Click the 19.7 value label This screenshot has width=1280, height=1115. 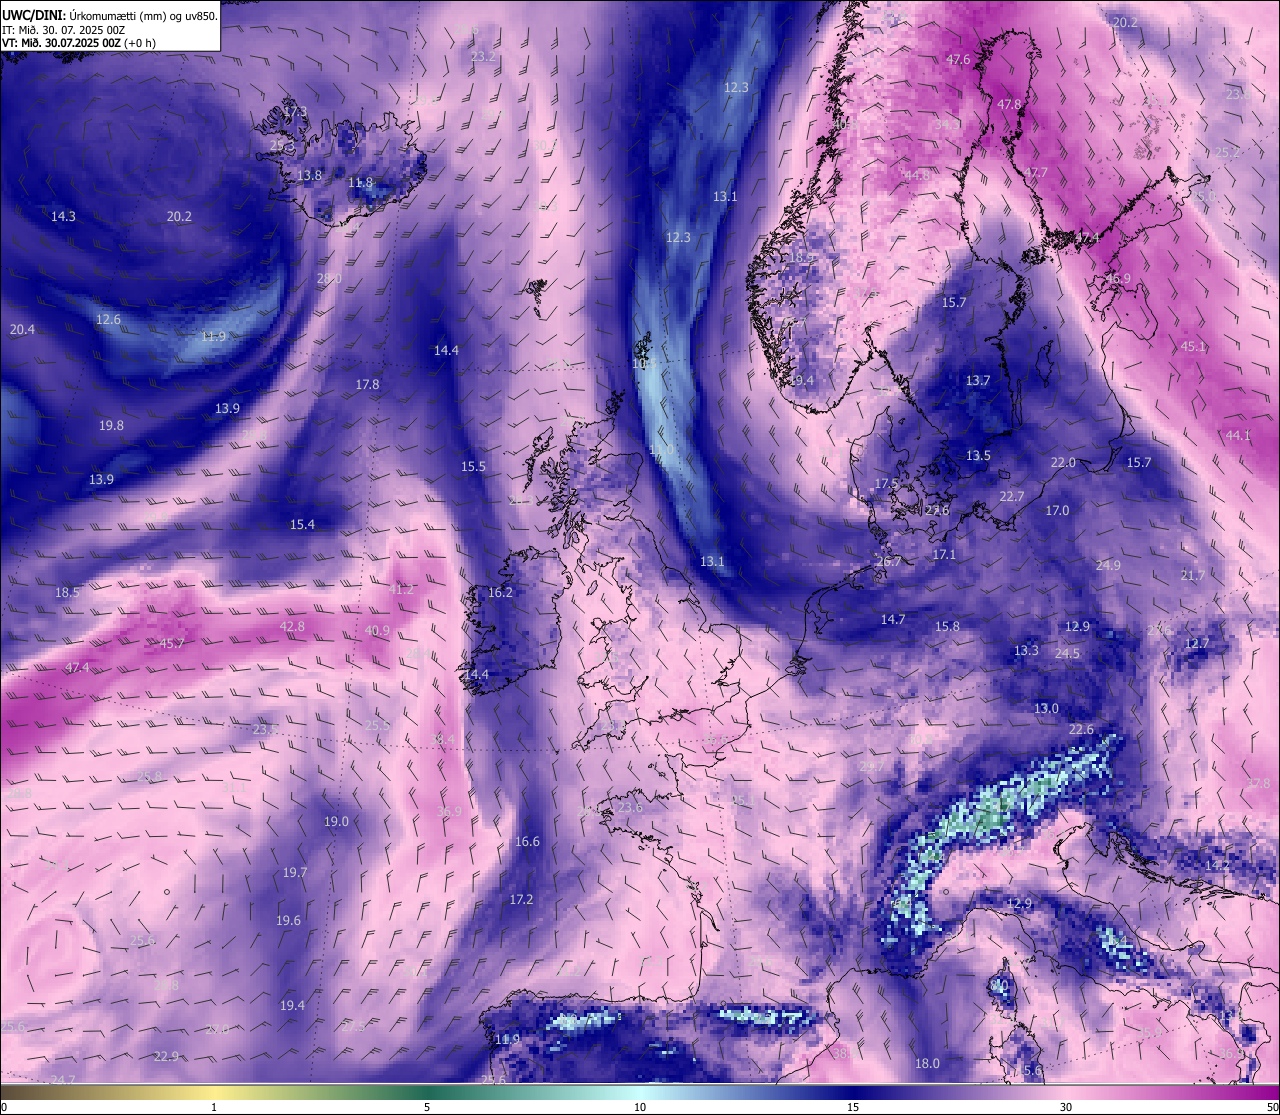tap(295, 873)
